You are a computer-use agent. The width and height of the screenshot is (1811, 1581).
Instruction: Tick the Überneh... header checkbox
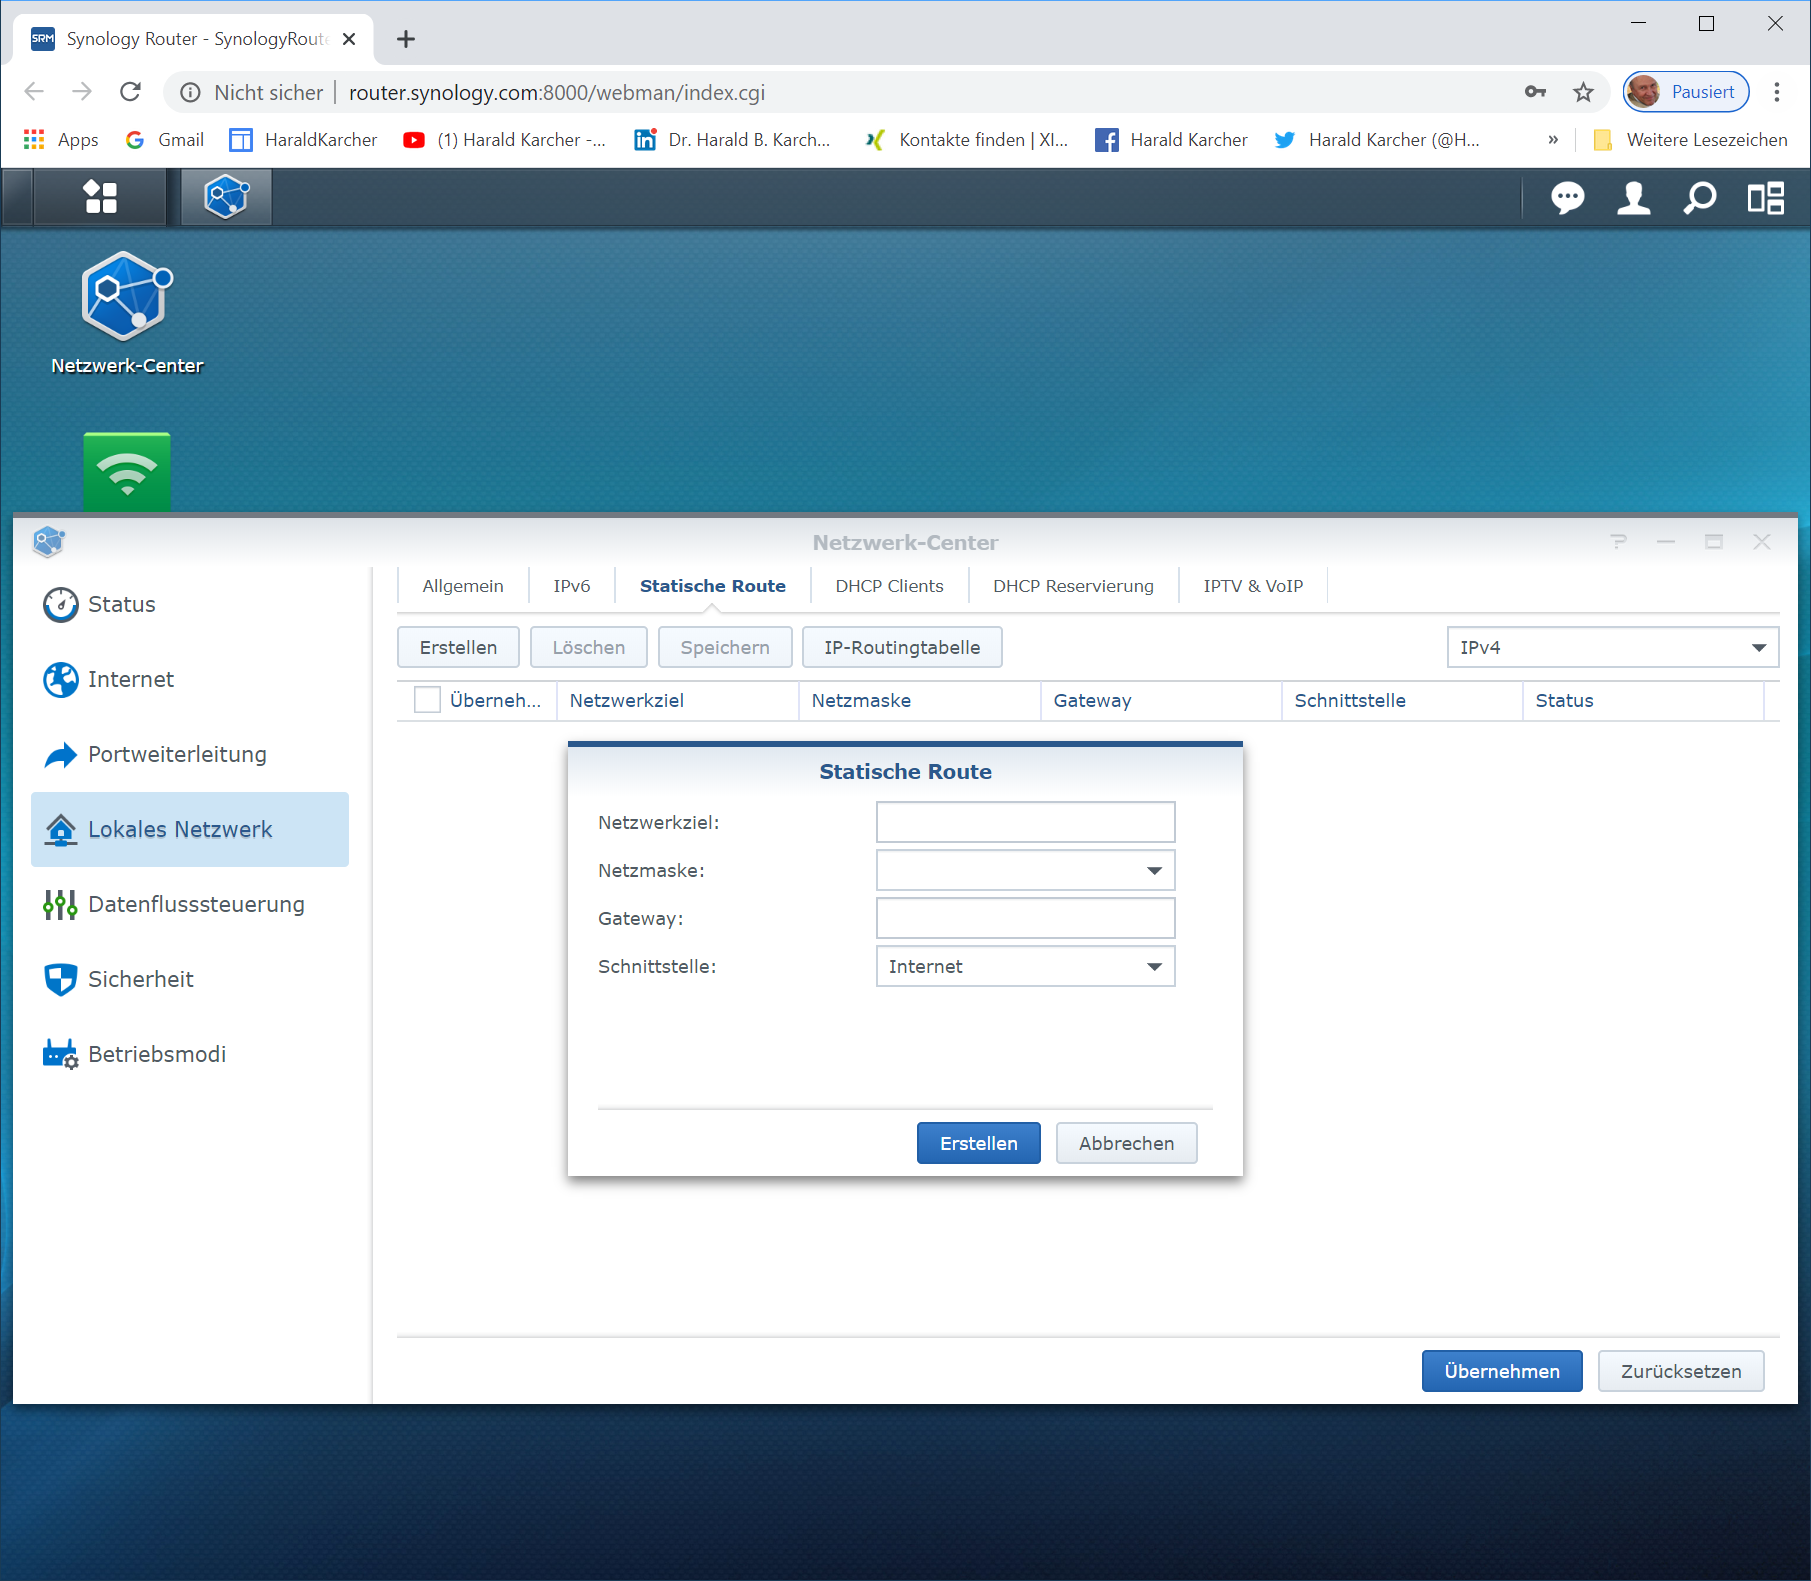tap(427, 700)
